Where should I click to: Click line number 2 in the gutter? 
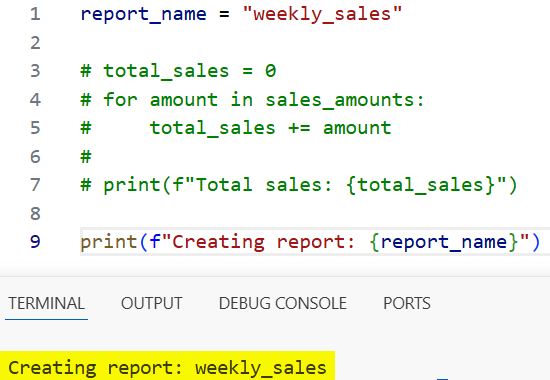coord(35,43)
